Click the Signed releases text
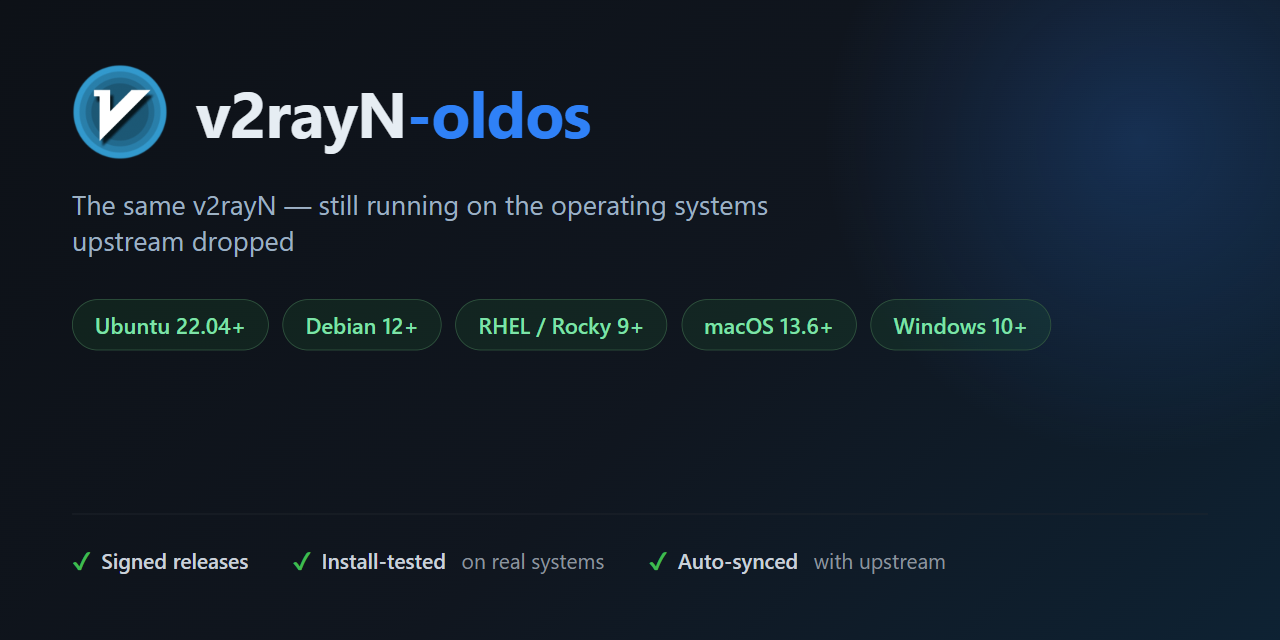This screenshot has height=640, width=1280. [175, 562]
